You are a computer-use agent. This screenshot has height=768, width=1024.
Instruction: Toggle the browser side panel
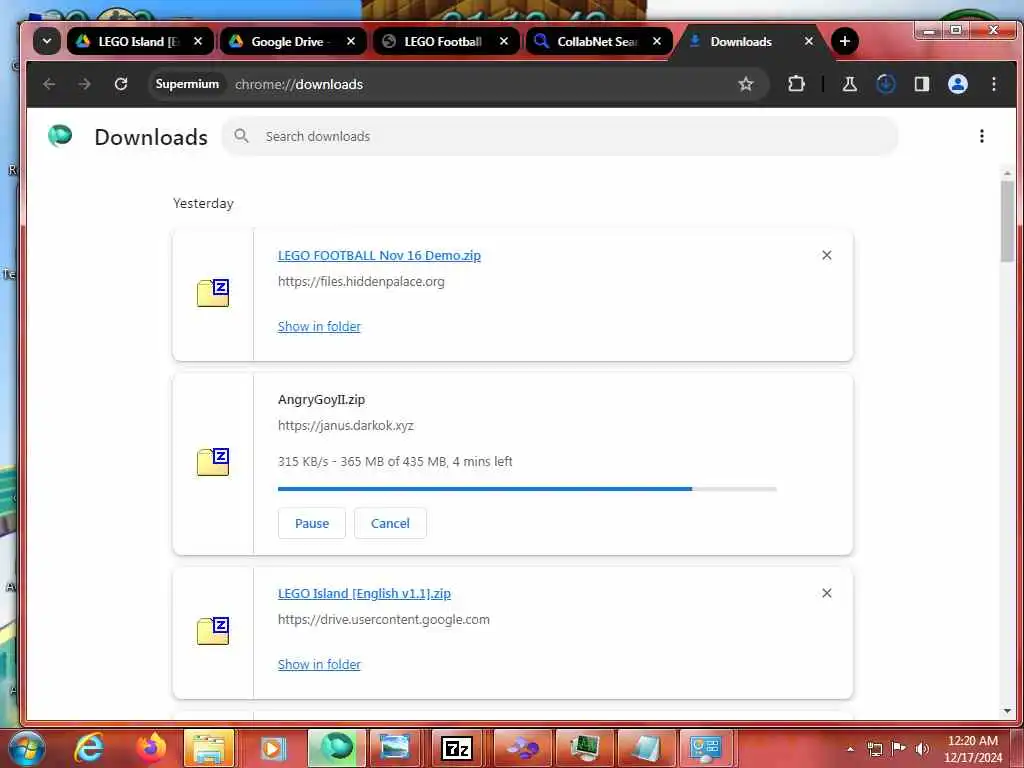coord(921,84)
